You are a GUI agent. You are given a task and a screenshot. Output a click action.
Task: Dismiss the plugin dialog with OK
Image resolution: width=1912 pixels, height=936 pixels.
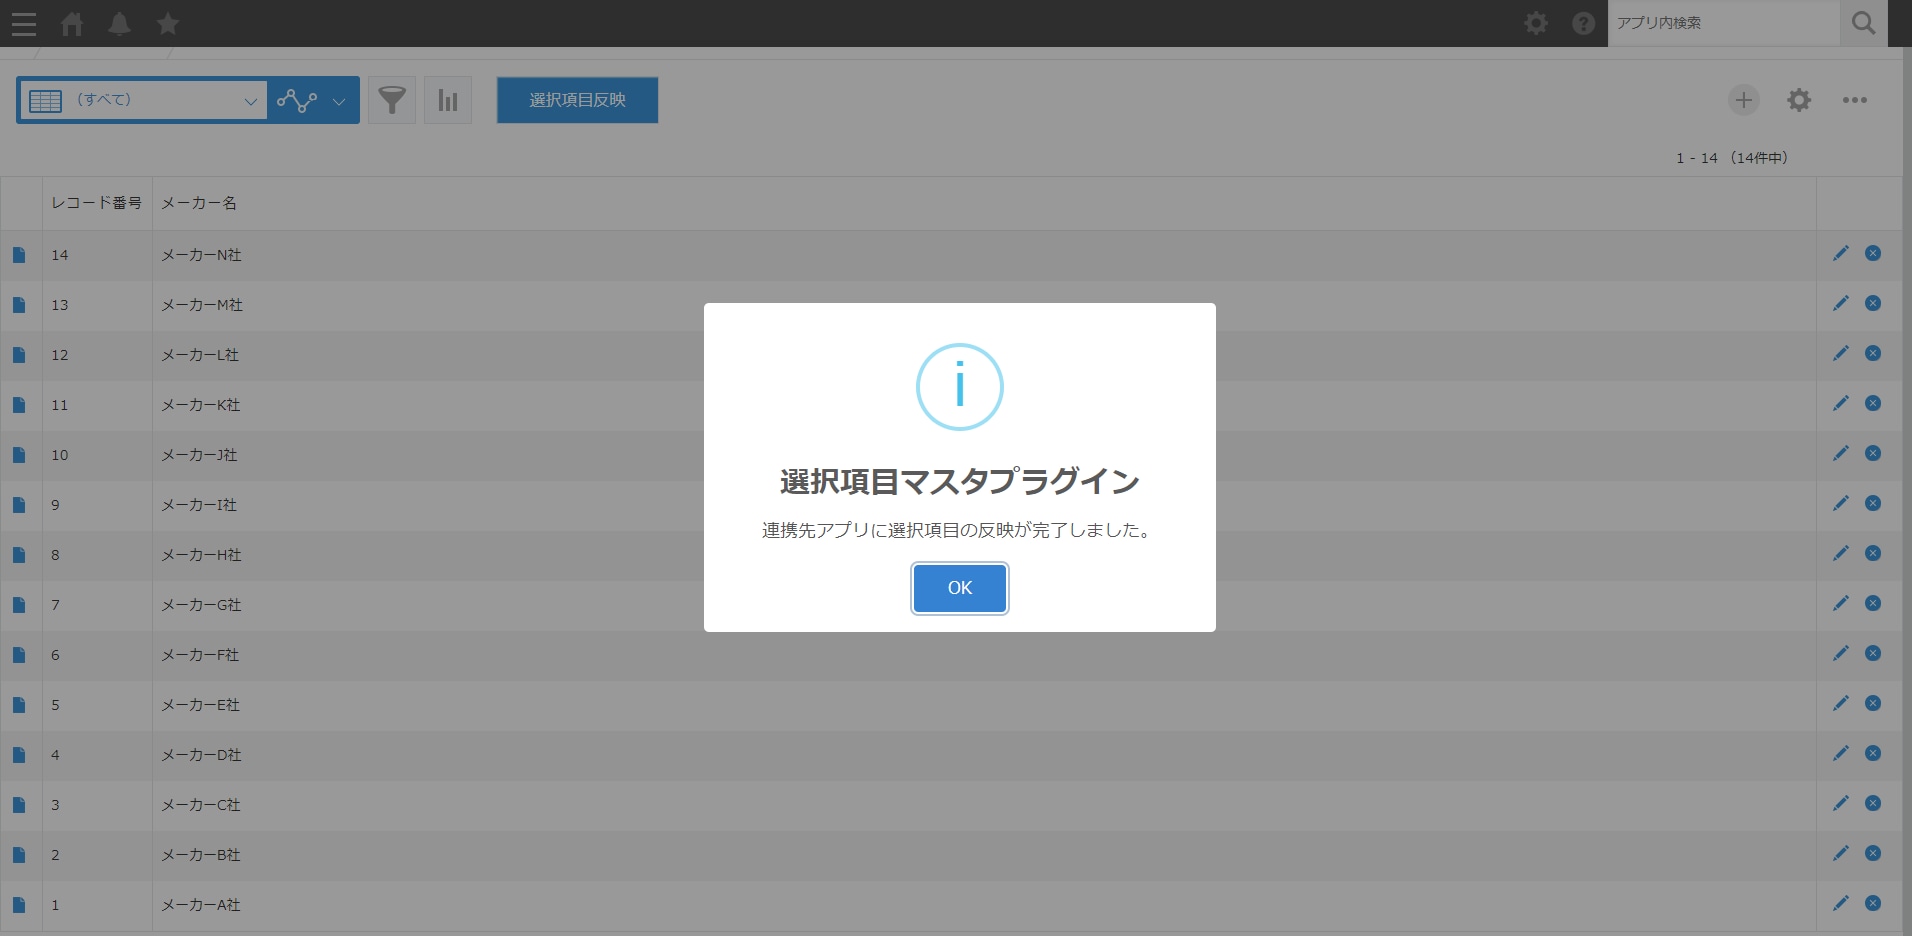tap(958, 588)
